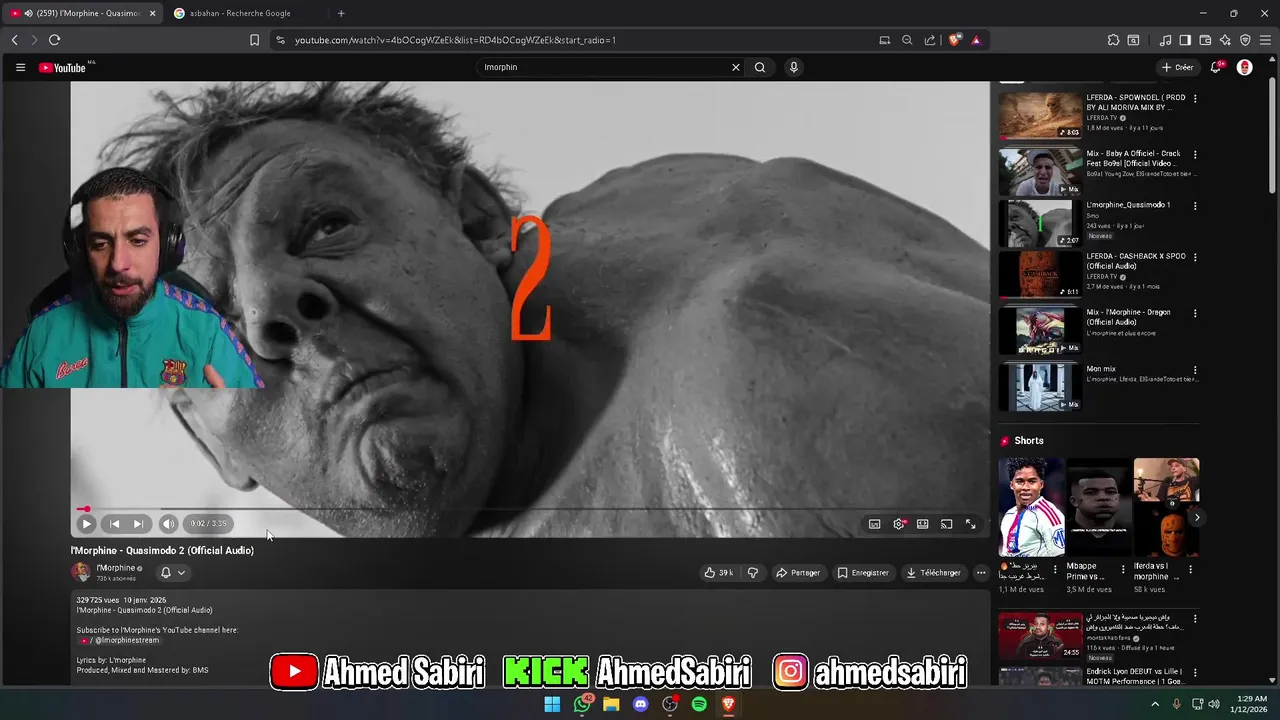Toggle the browser sidebar panel
This screenshot has width=1280, height=720.
point(1185,40)
